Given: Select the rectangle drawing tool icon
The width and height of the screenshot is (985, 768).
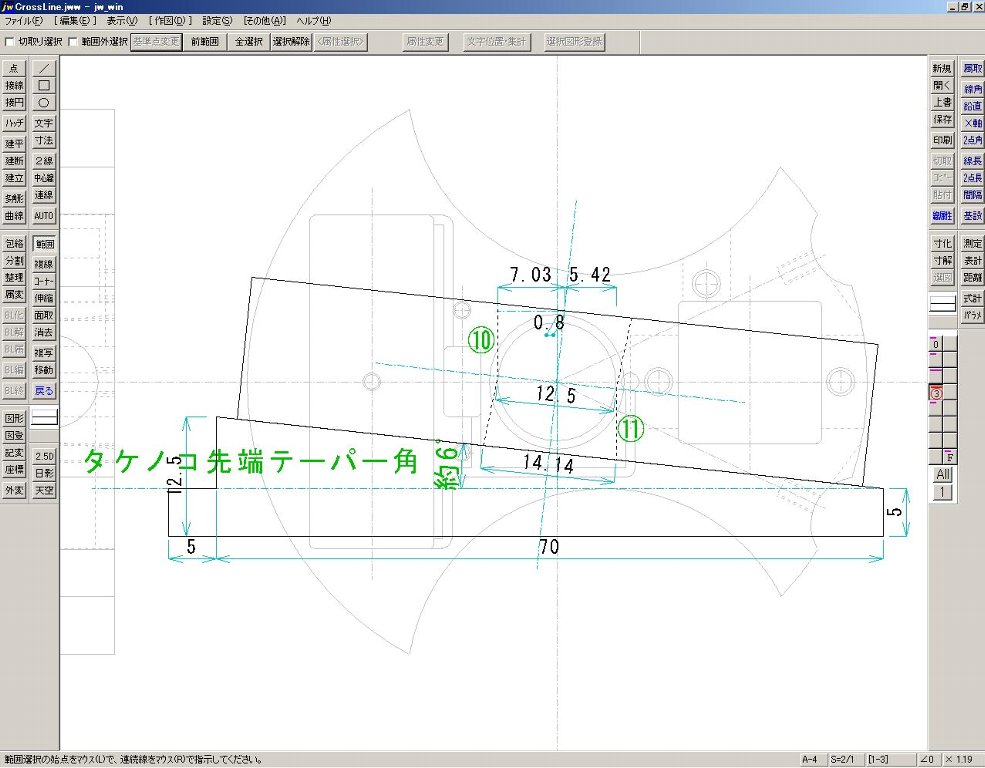Looking at the screenshot, I should (x=44, y=85).
